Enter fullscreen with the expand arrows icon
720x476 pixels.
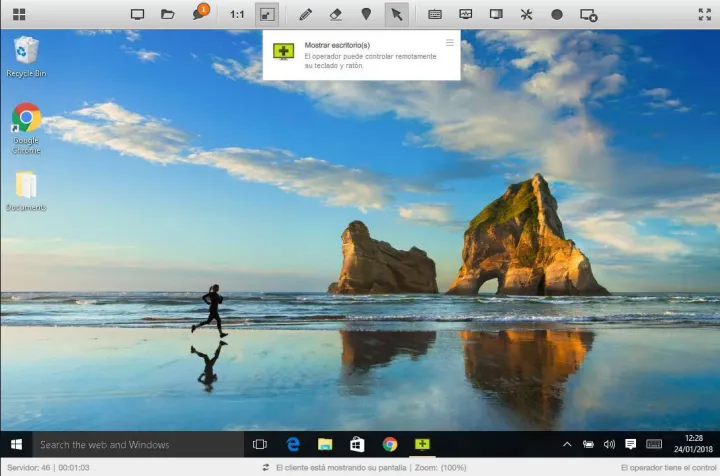pos(703,15)
